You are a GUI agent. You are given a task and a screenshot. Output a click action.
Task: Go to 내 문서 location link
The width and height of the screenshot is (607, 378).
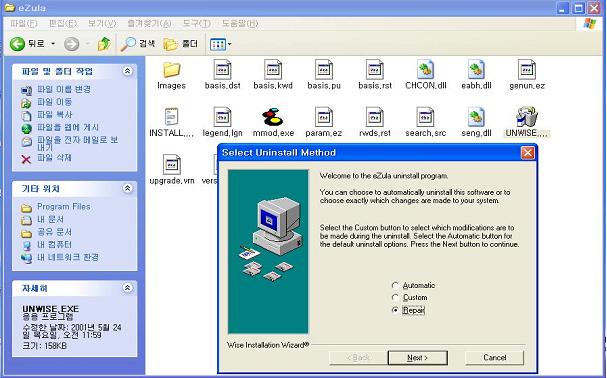51,219
